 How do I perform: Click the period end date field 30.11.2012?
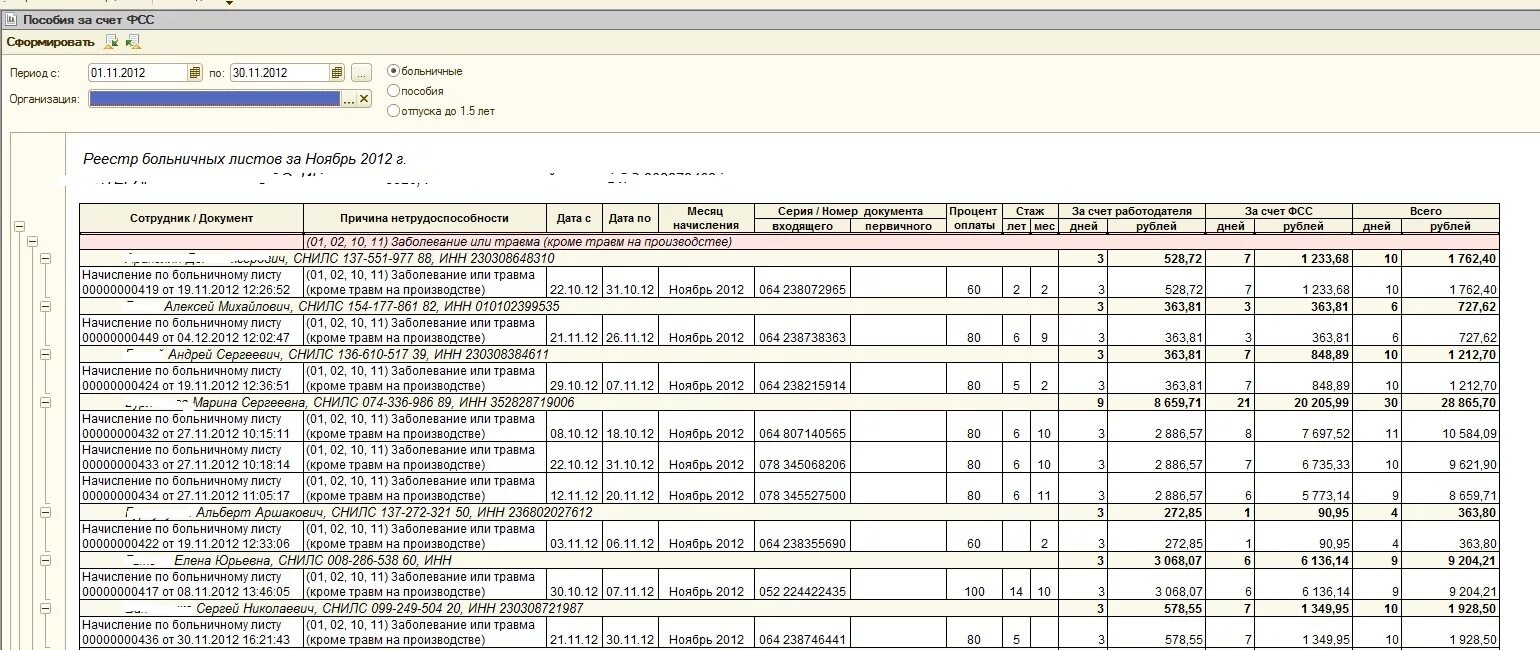280,72
